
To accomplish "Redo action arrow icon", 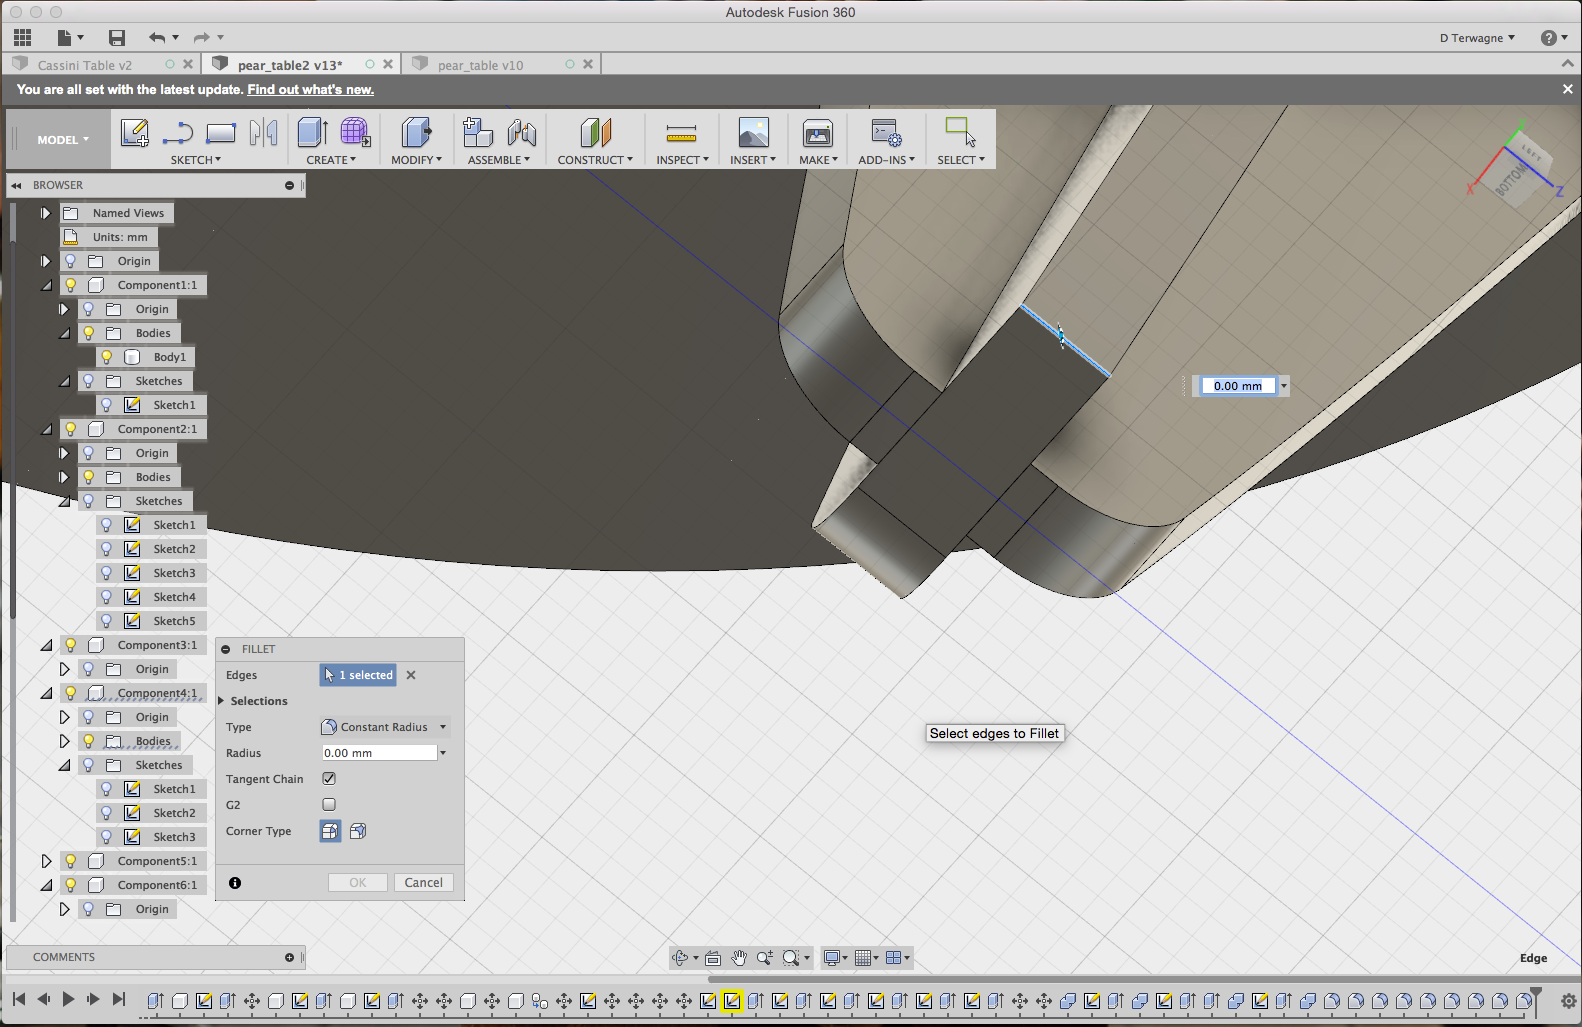I will click(202, 38).
